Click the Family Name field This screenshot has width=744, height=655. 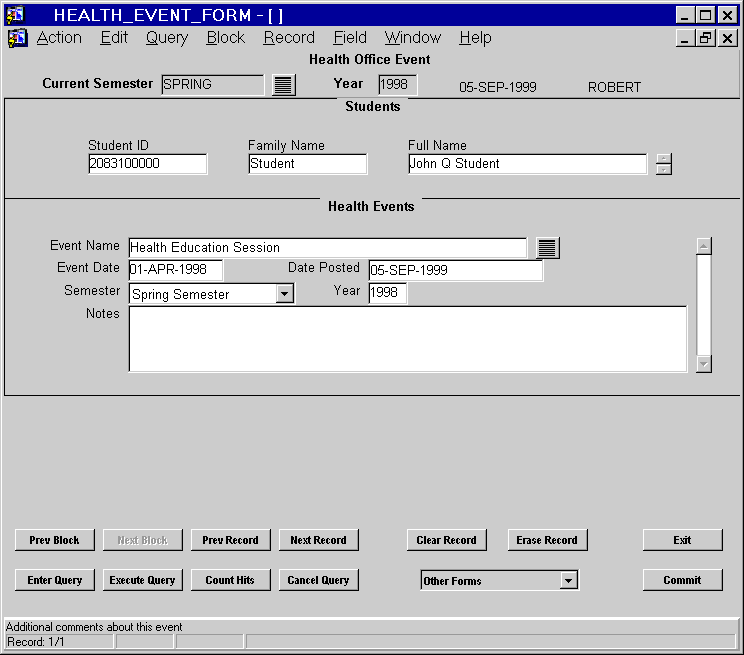[307, 164]
